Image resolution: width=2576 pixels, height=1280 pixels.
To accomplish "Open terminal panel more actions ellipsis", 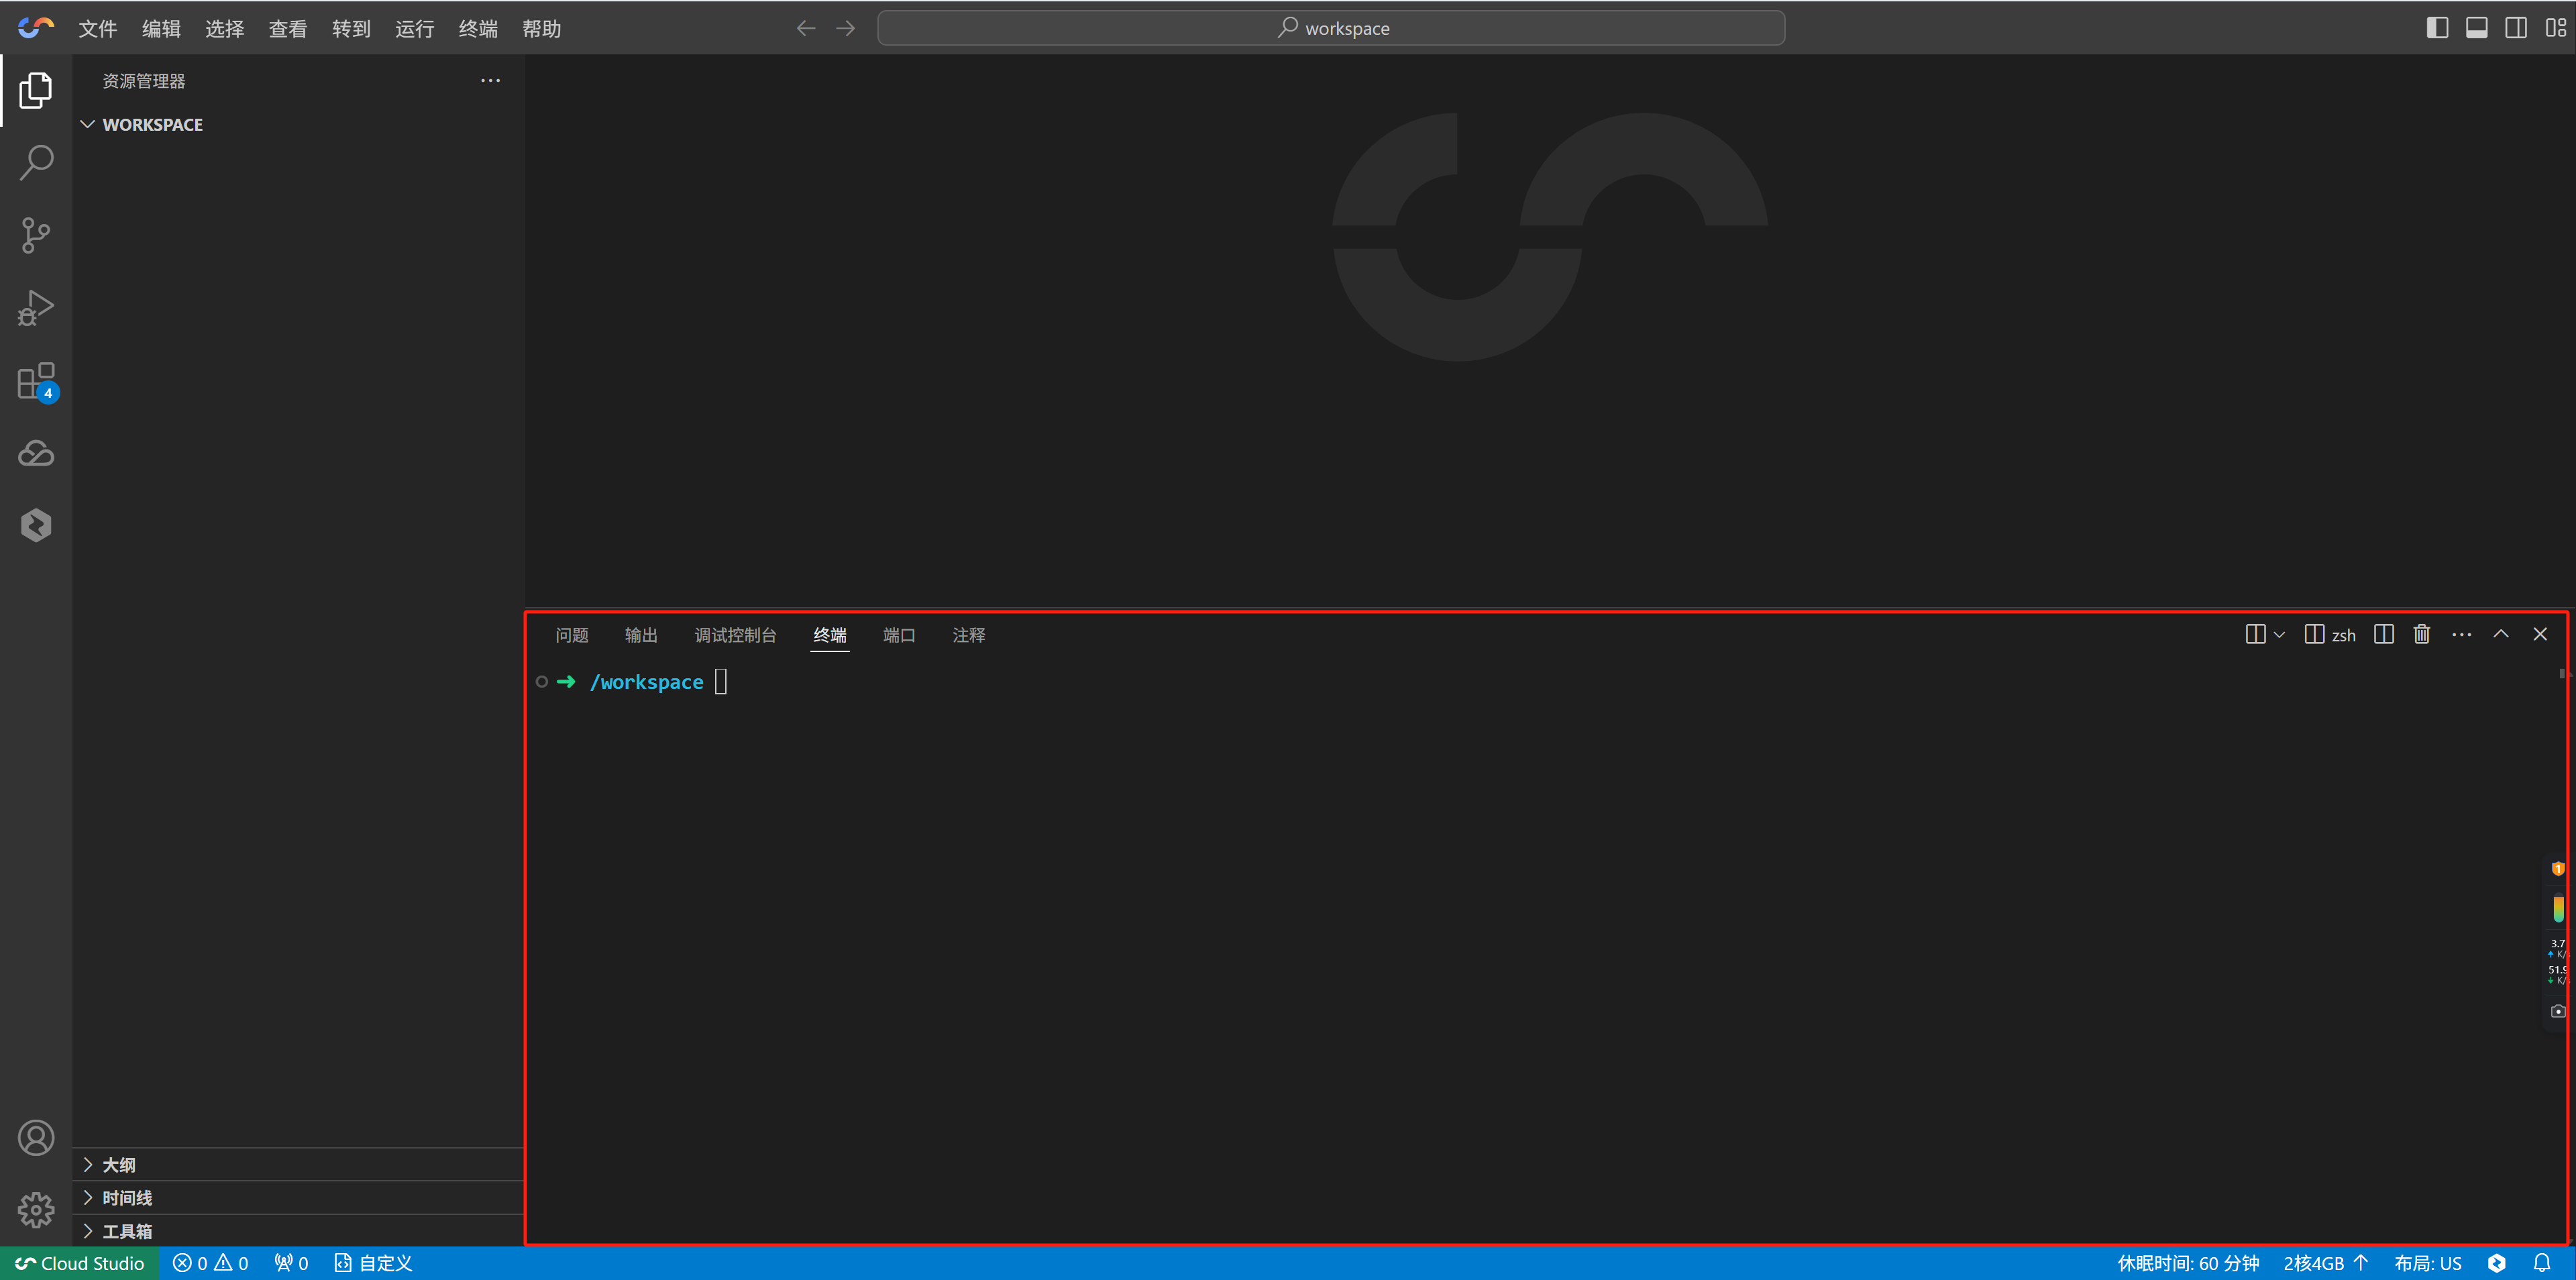I will pos(2462,635).
